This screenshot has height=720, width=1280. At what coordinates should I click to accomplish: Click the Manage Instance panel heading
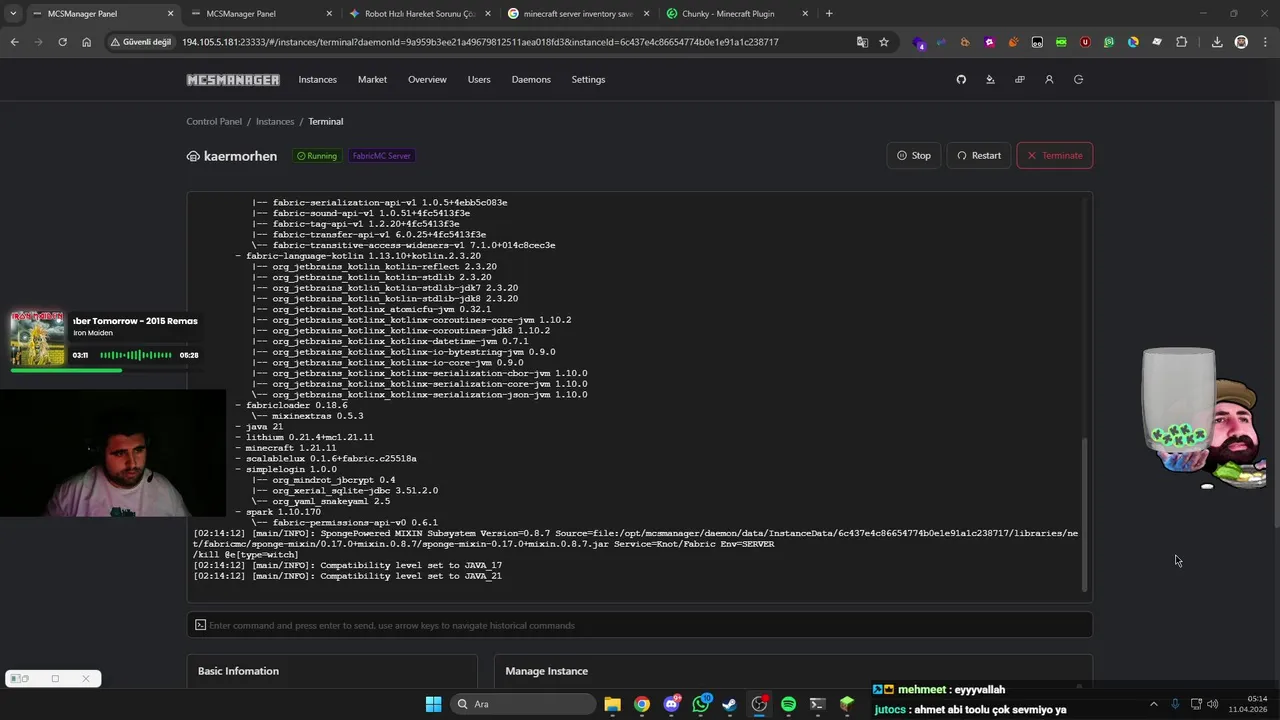pyautogui.click(x=547, y=671)
